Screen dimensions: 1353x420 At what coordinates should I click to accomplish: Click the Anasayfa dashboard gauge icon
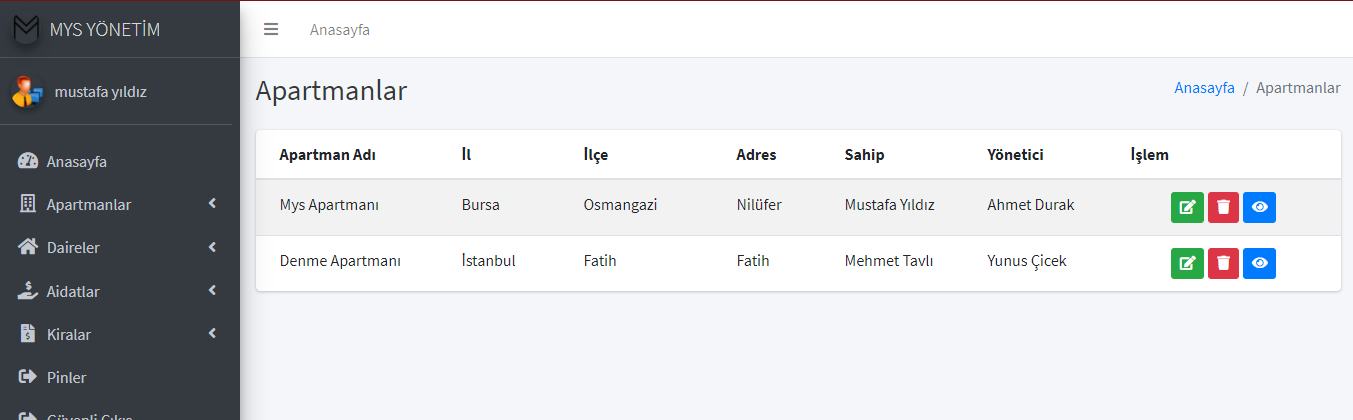coord(28,161)
